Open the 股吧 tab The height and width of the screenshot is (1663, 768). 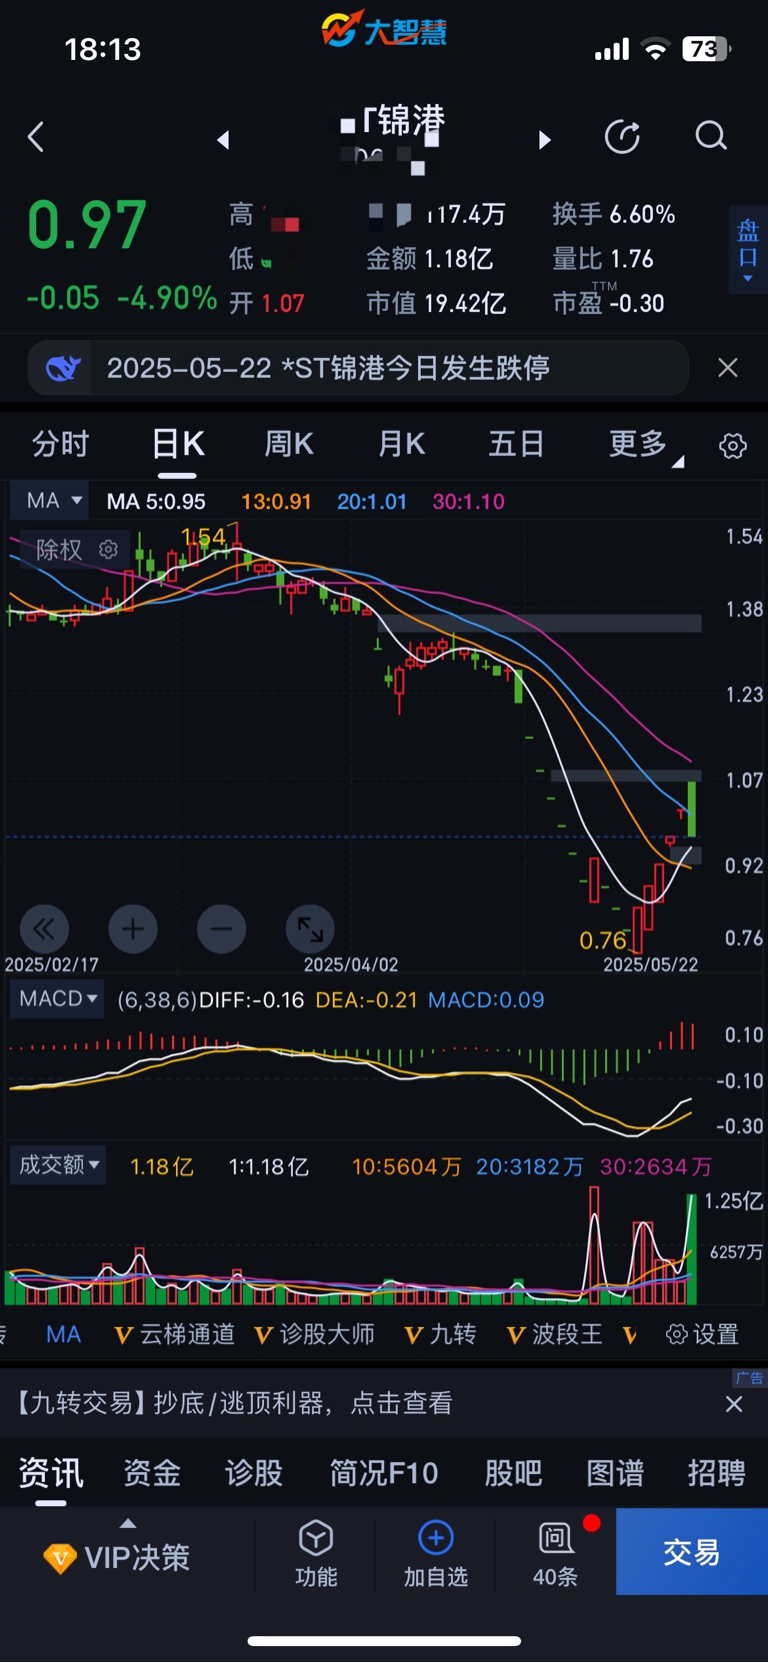(x=514, y=1472)
